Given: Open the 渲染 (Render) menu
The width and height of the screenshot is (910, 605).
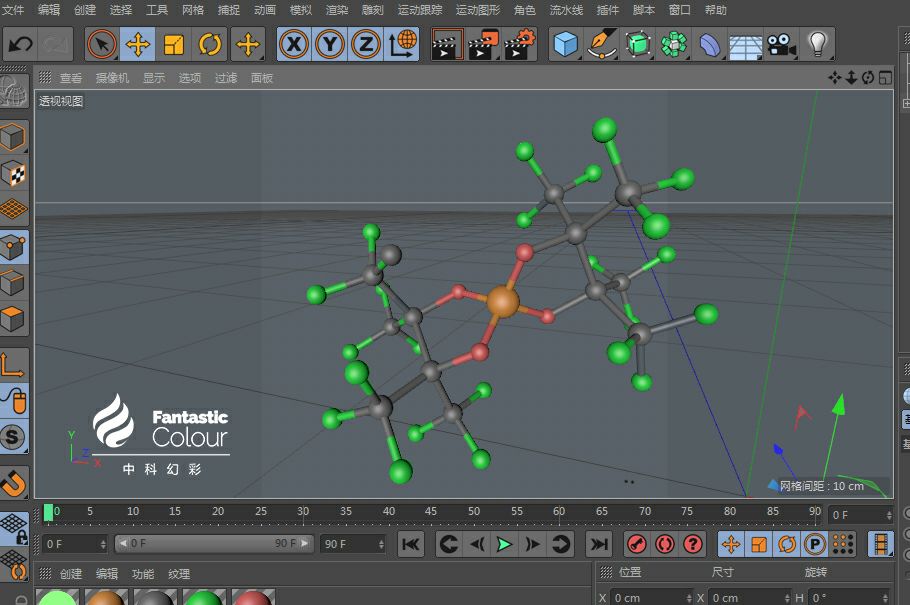Looking at the screenshot, I should [x=336, y=10].
